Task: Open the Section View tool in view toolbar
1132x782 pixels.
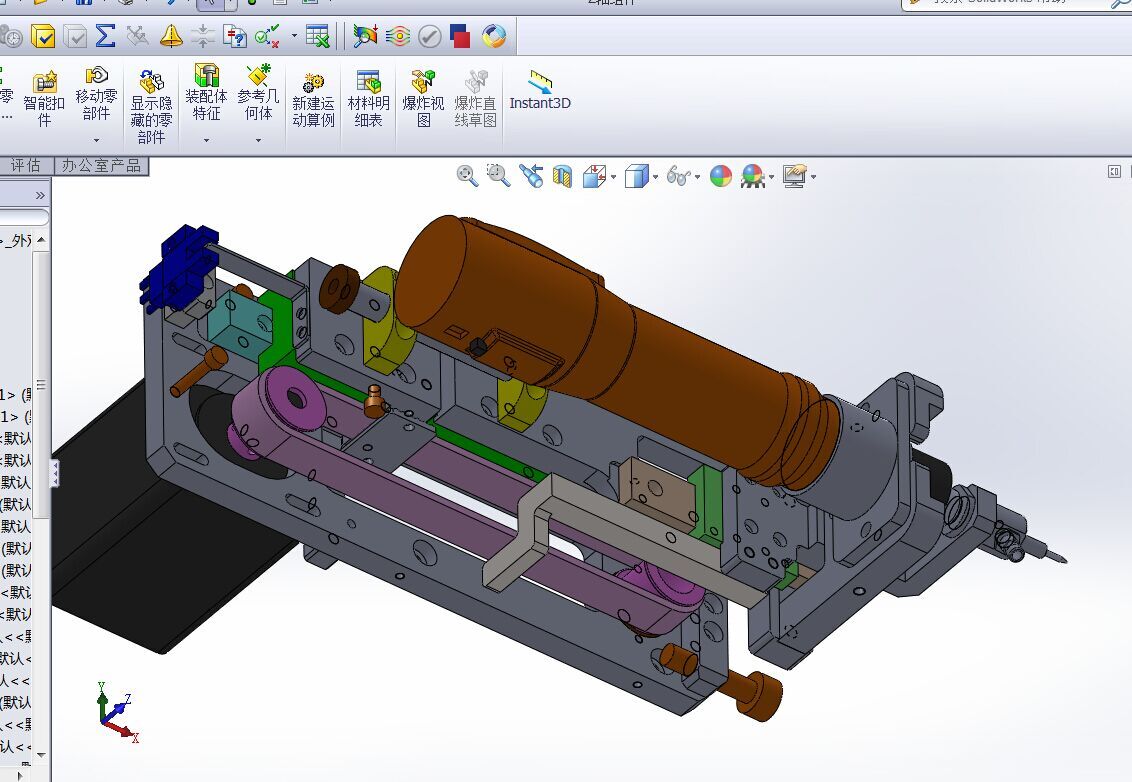Action: [x=562, y=176]
